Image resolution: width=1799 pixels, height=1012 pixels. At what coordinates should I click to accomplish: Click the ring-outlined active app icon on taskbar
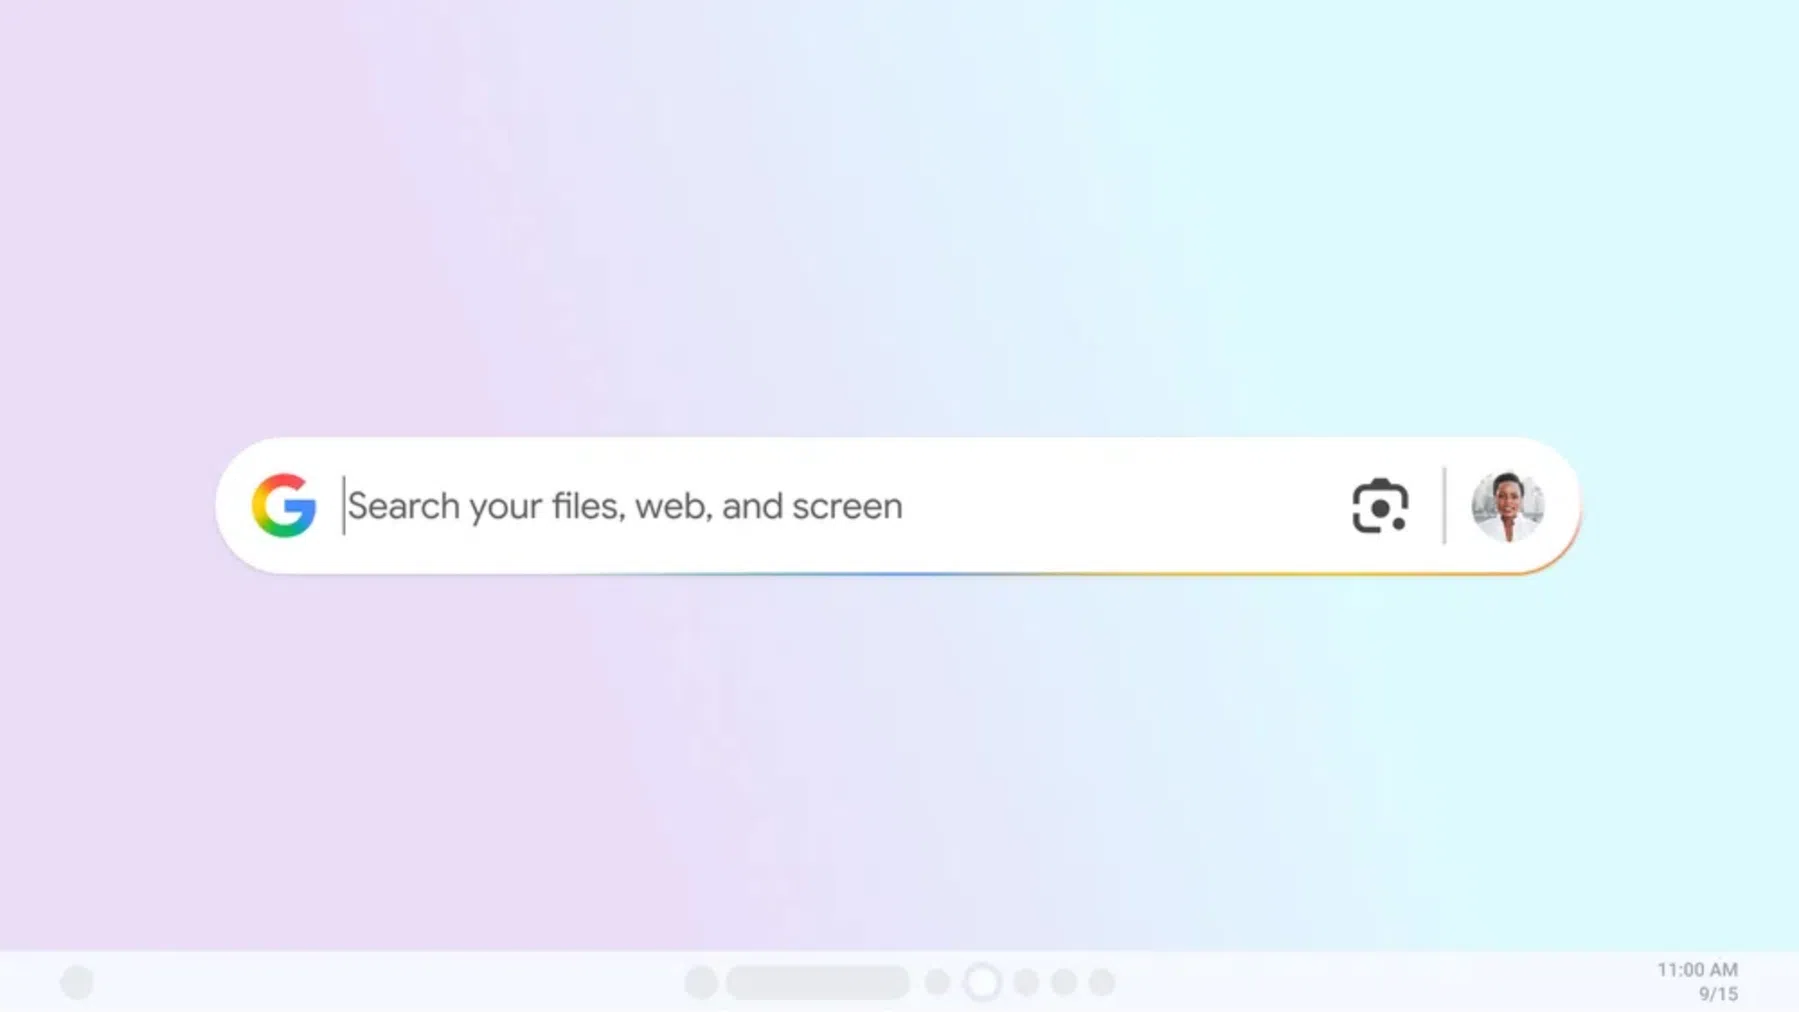(x=982, y=983)
